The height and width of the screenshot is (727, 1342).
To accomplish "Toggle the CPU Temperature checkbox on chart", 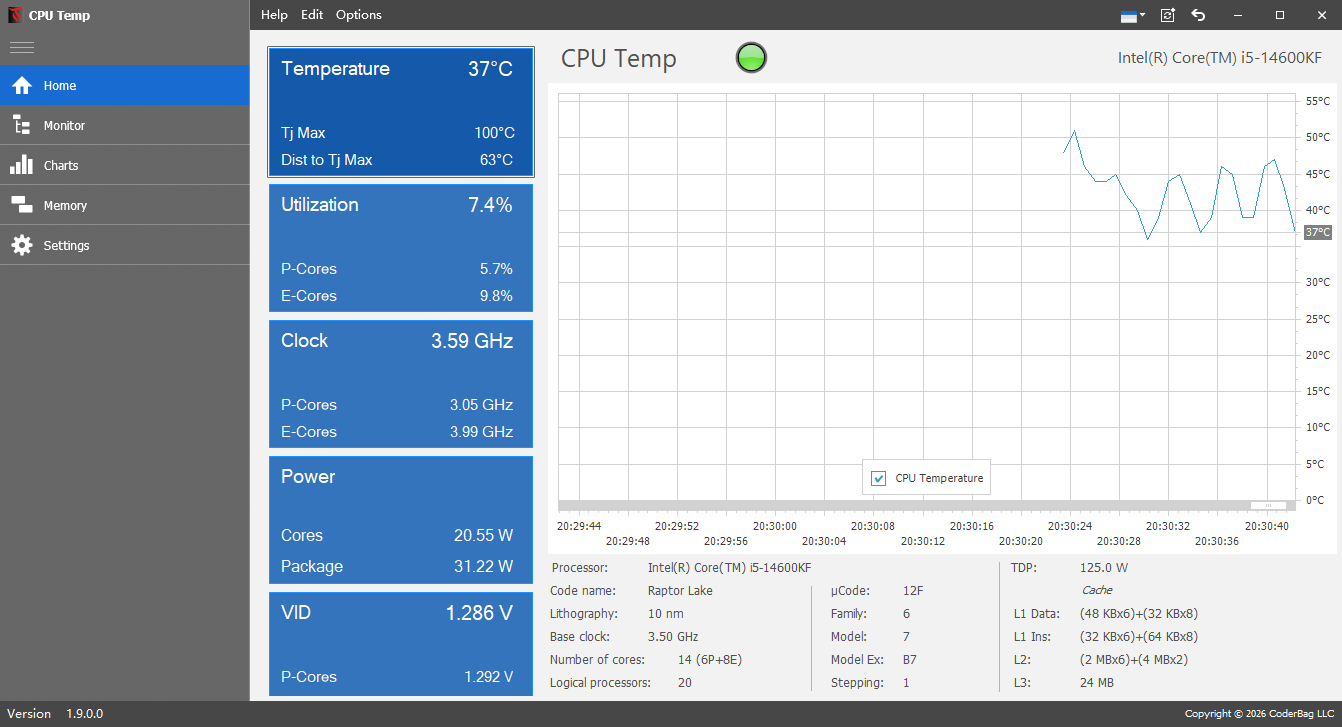I will tap(878, 478).
